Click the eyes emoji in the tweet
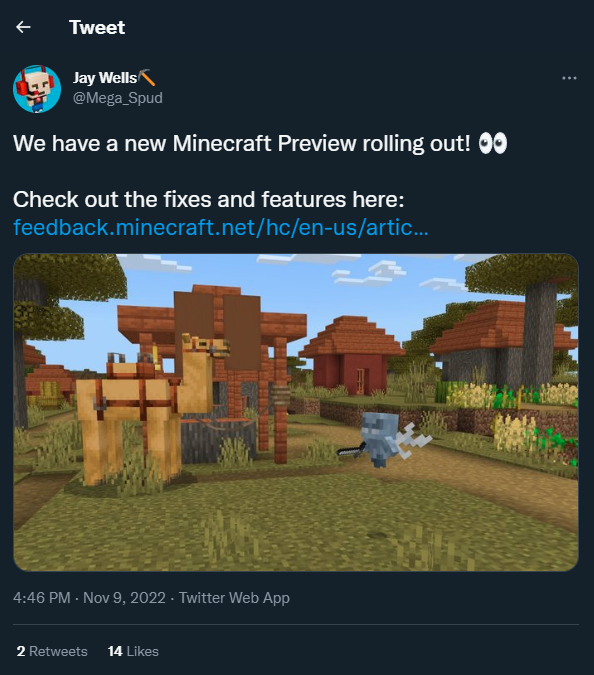The width and height of the screenshot is (594, 675). click(493, 143)
